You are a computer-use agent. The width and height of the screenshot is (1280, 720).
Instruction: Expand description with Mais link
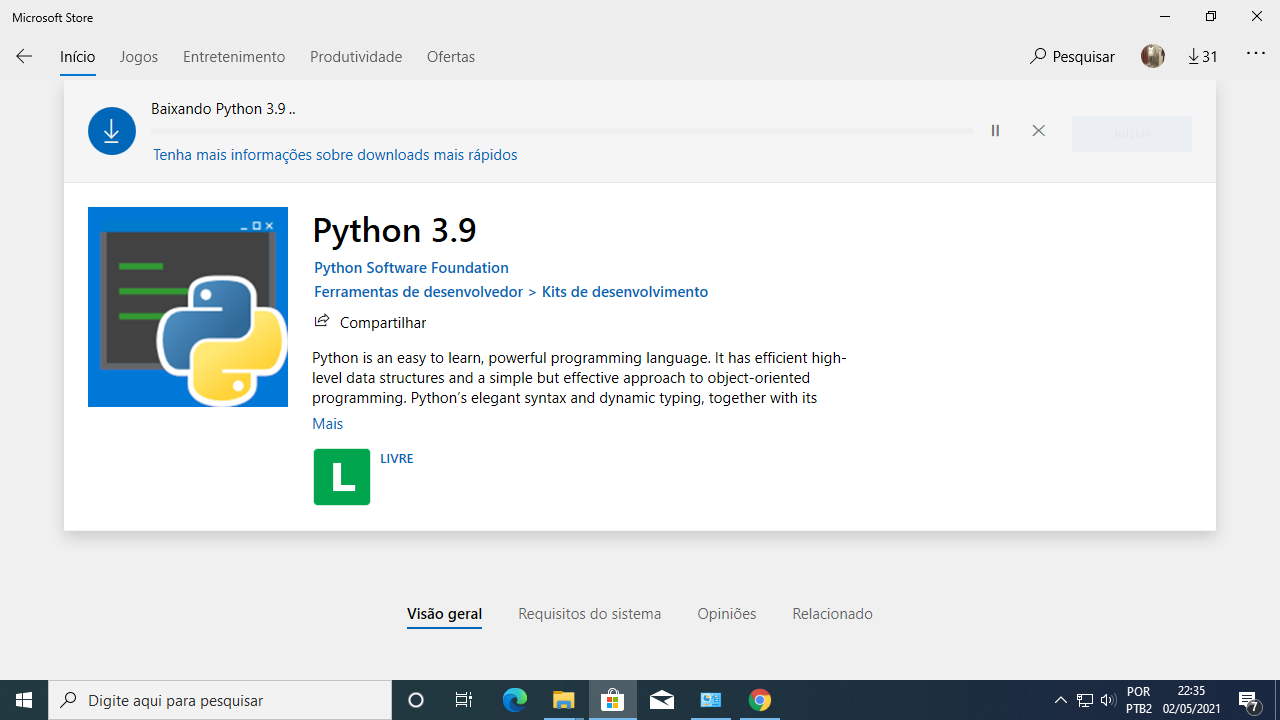327,424
